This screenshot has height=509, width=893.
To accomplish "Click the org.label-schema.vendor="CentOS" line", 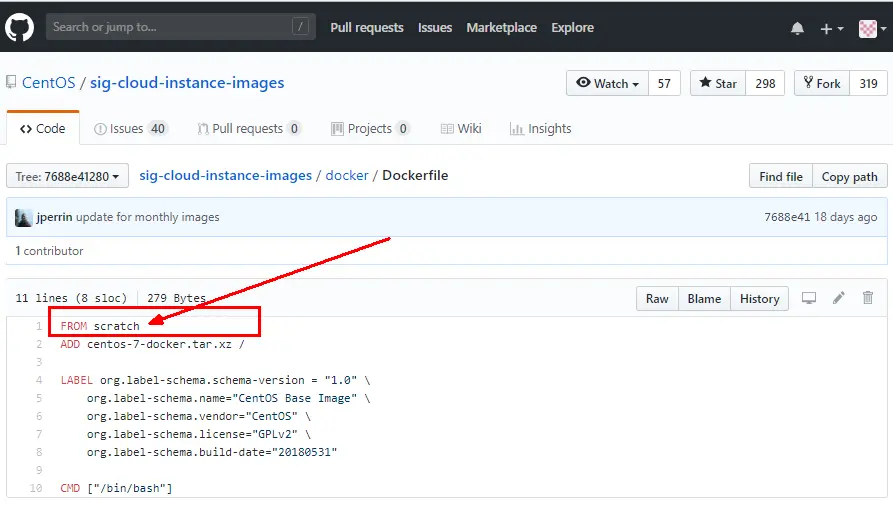I will click(x=199, y=416).
